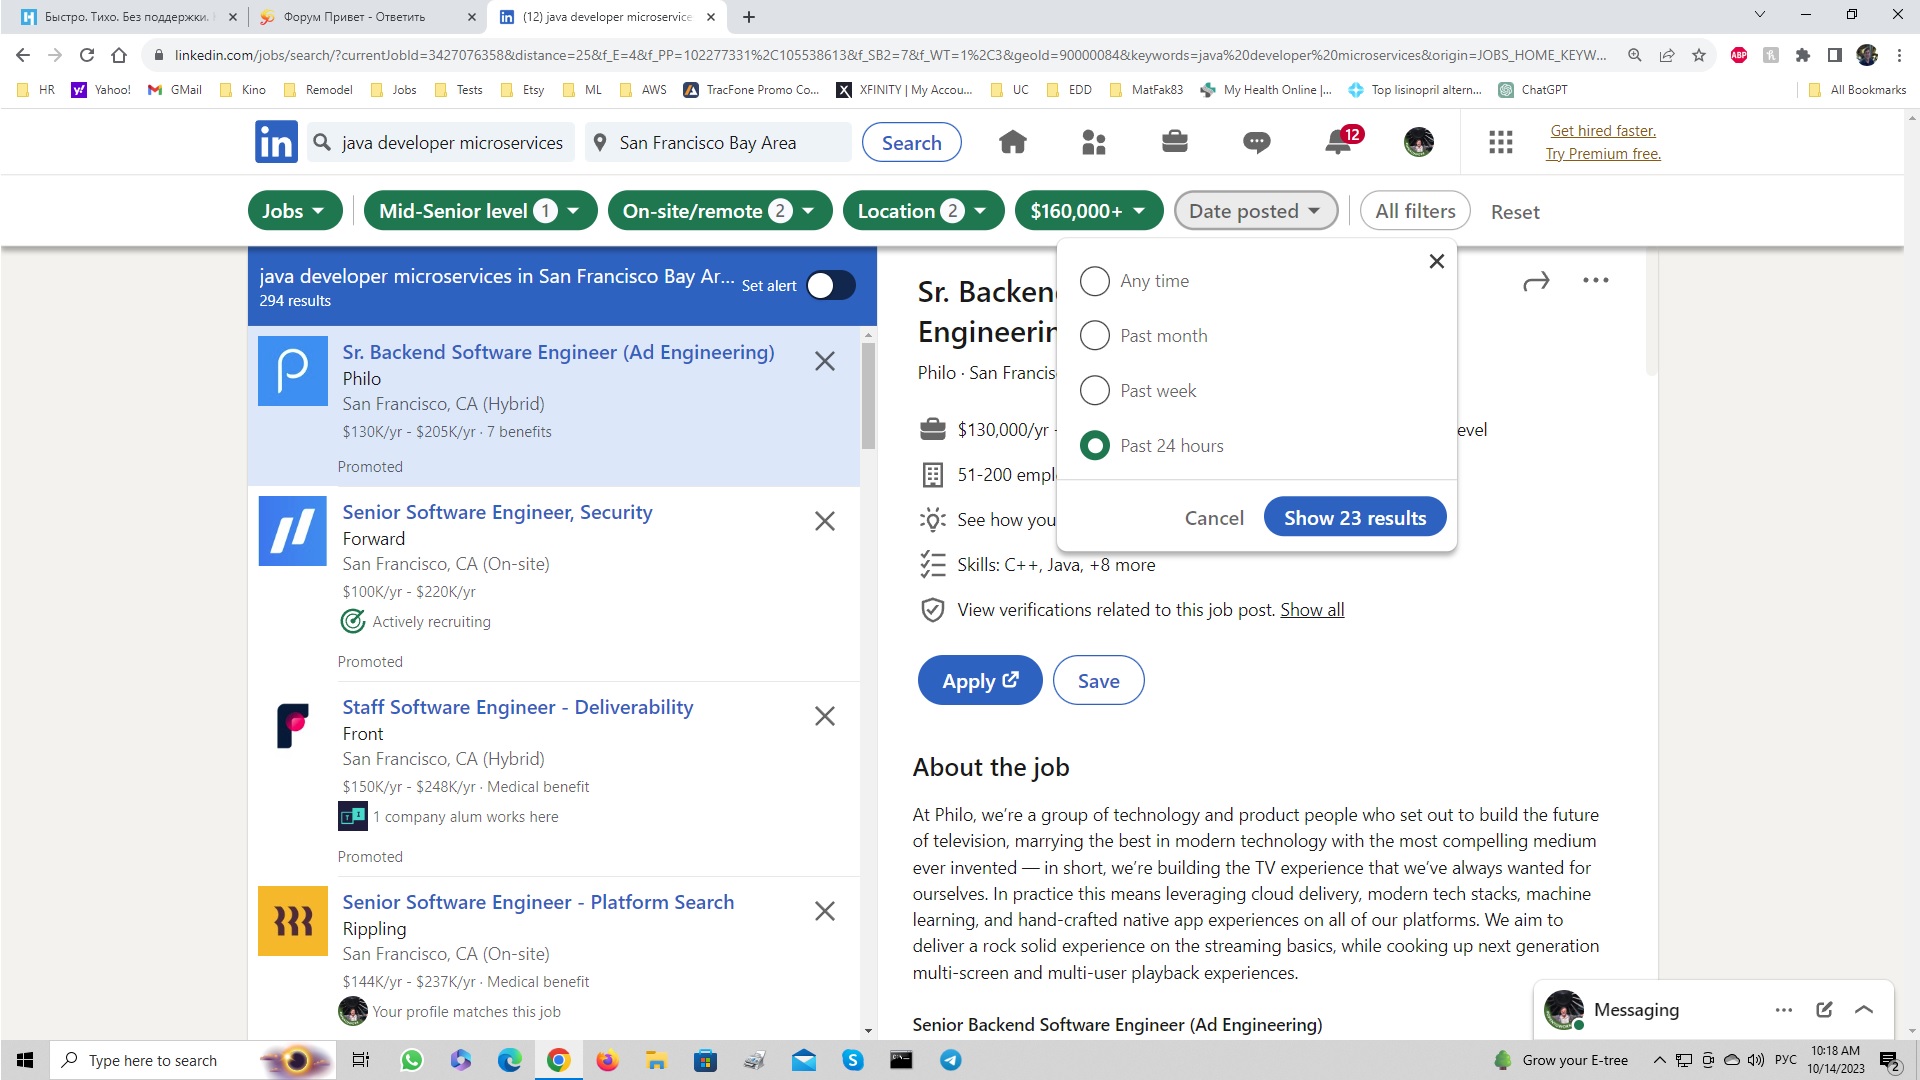Open All filters panel
1920x1080 pixels.
click(x=1415, y=211)
